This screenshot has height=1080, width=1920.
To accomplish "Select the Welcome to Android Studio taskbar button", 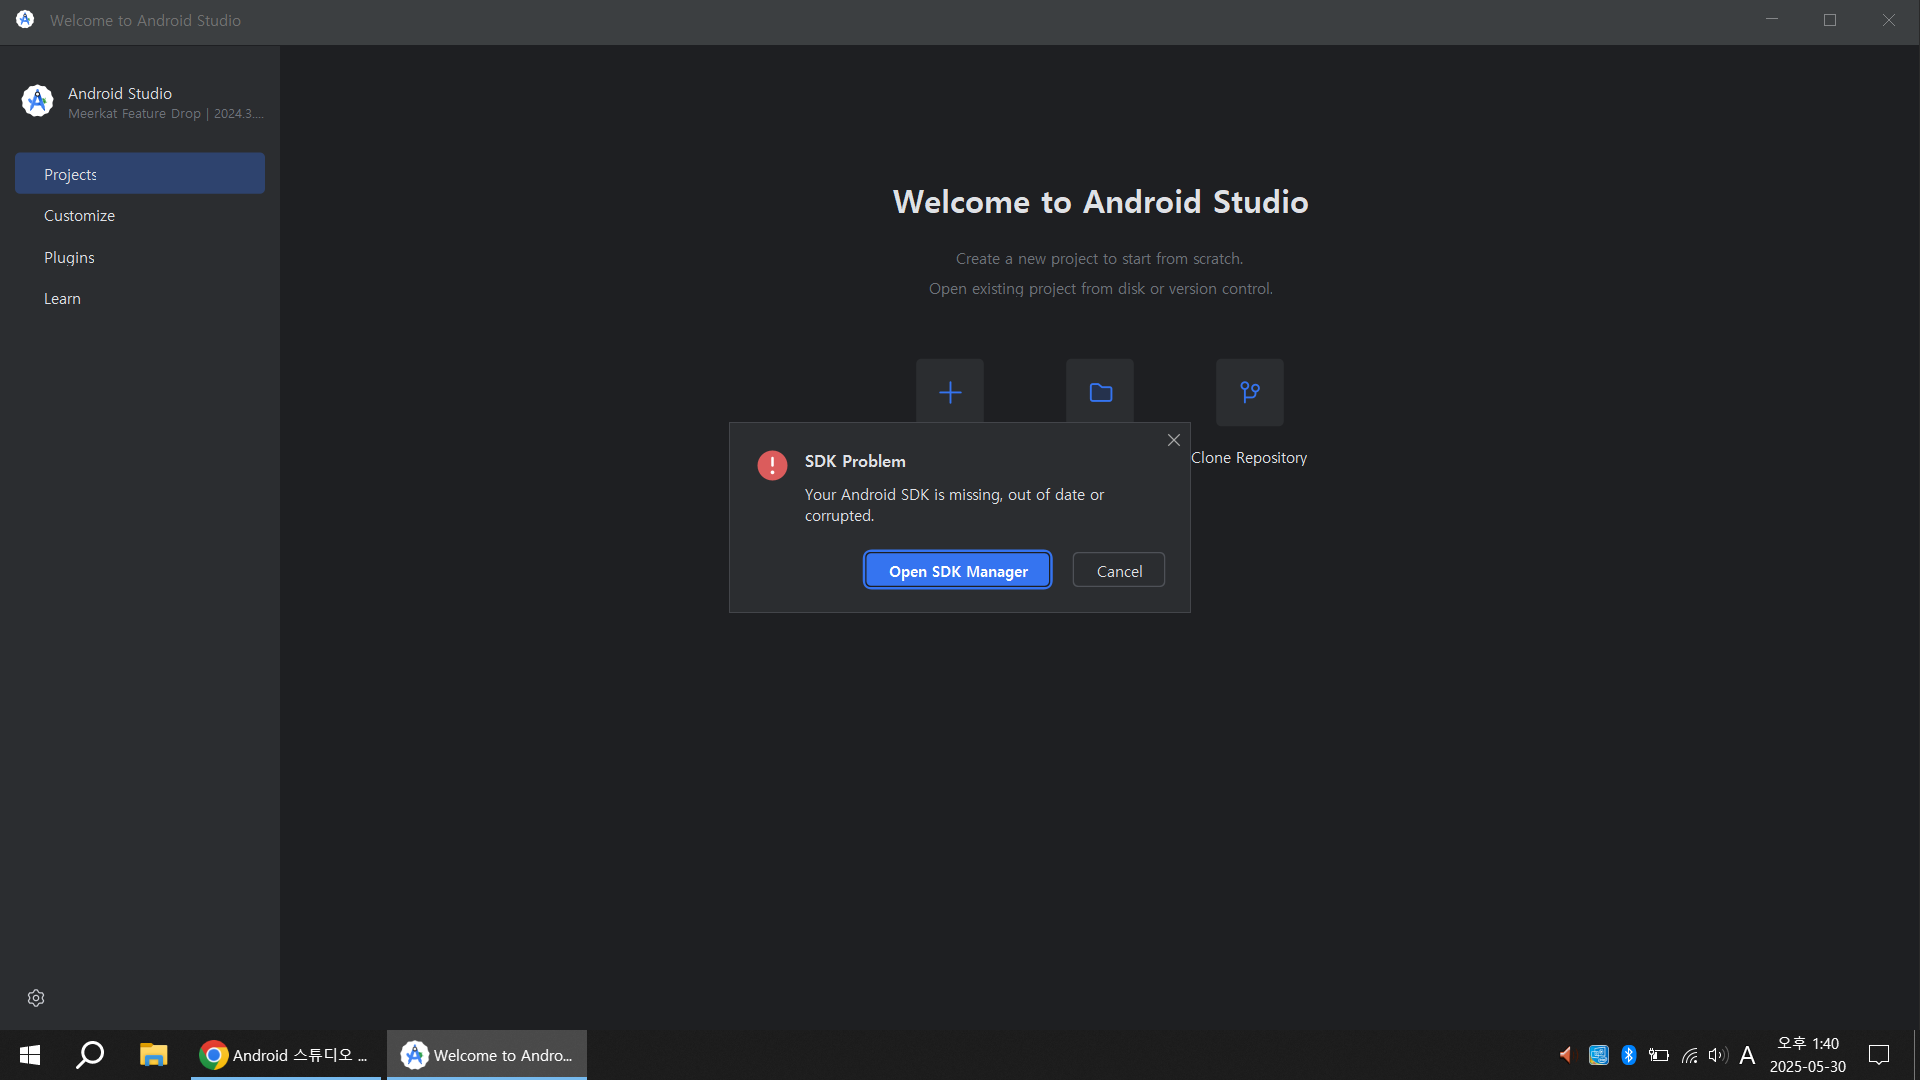I will (487, 1055).
